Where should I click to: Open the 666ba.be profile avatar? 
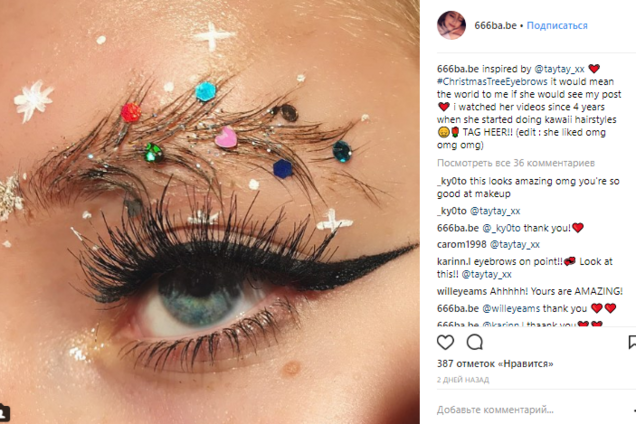click(x=451, y=25)
